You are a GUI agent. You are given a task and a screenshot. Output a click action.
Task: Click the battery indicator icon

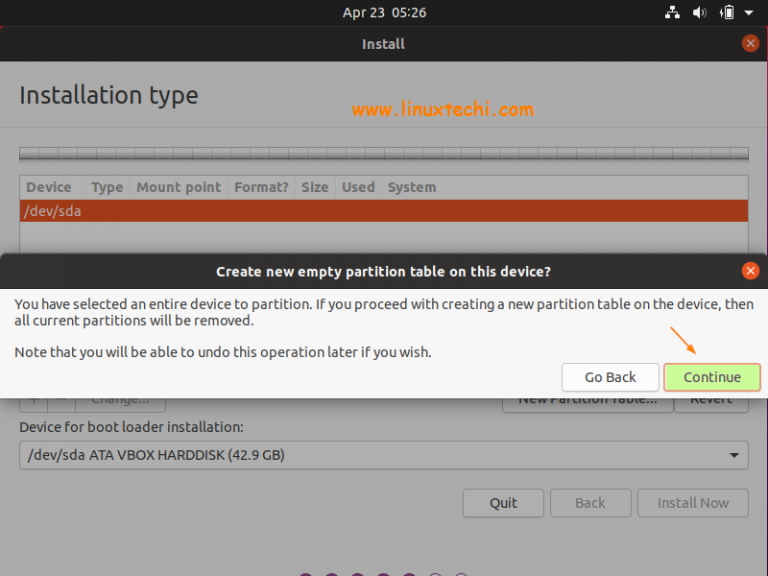pyautogui.click(x=727, y=12)
